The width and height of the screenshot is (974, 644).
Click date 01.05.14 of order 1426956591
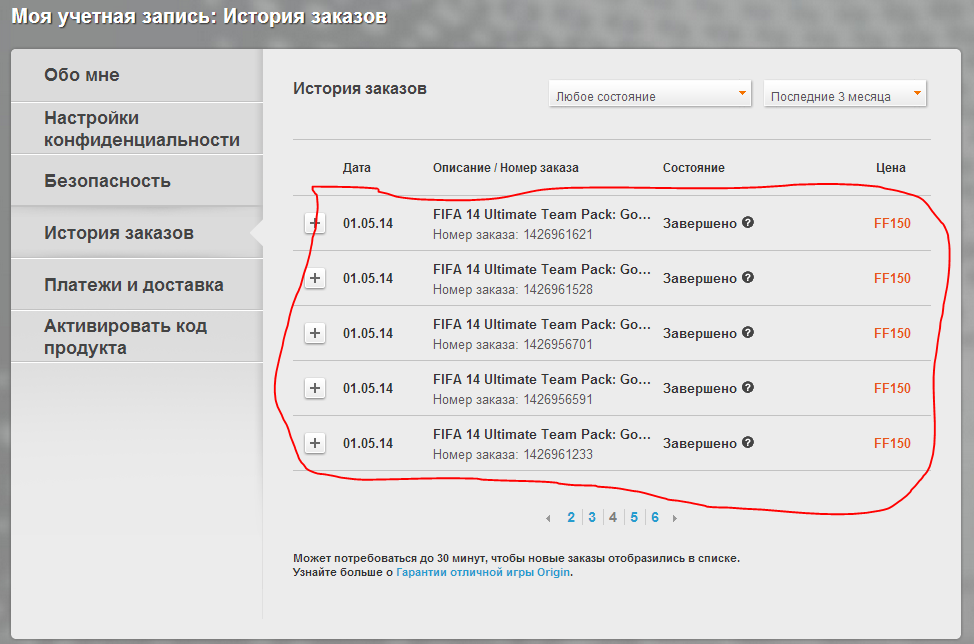(368, 388)
